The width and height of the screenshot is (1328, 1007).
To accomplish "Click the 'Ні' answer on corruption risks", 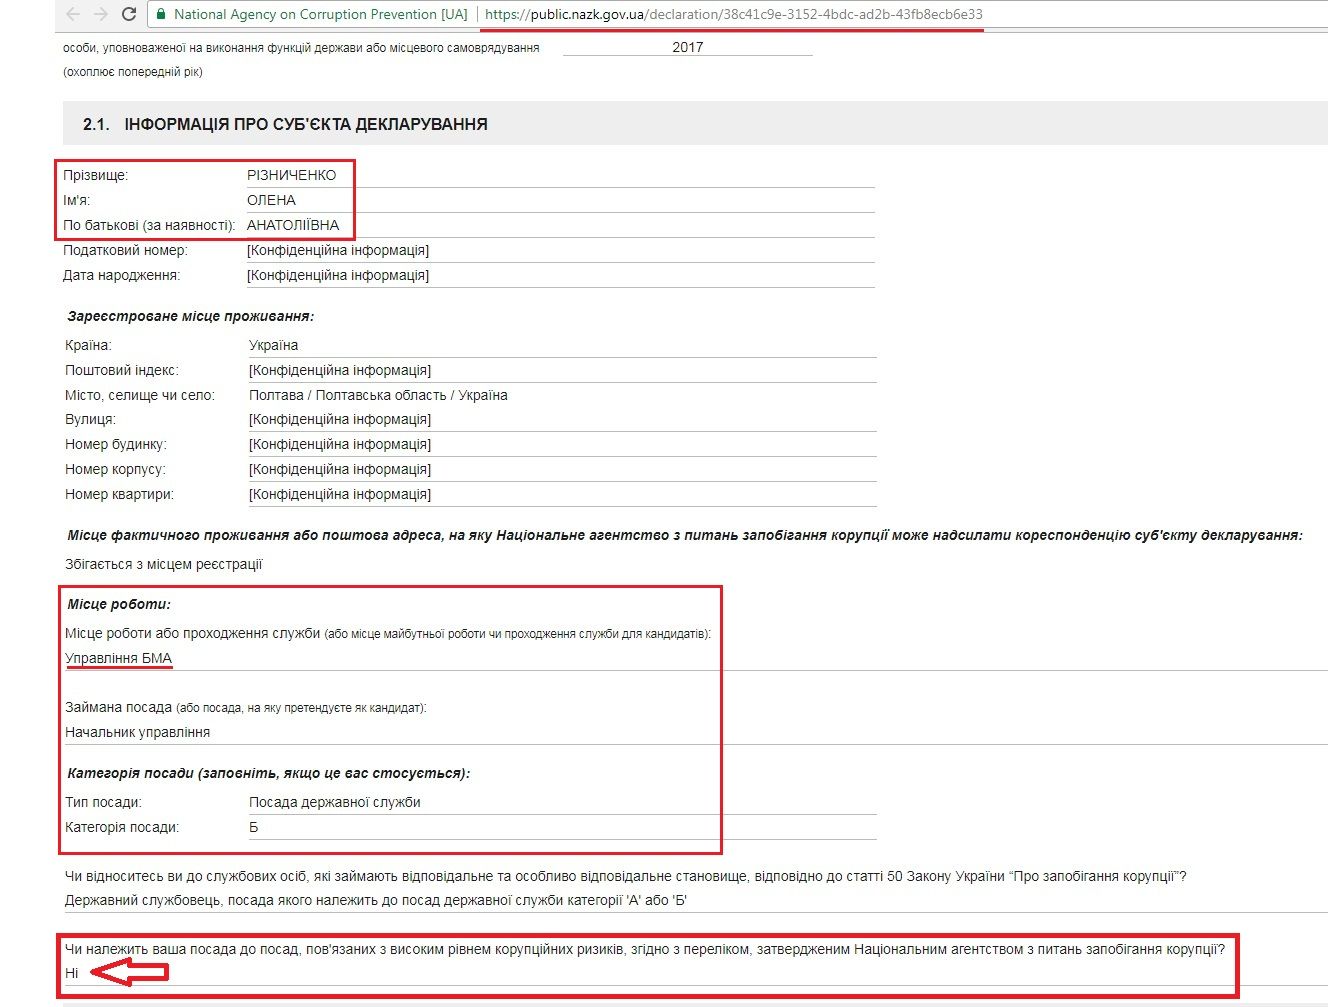I will point(71,973).
